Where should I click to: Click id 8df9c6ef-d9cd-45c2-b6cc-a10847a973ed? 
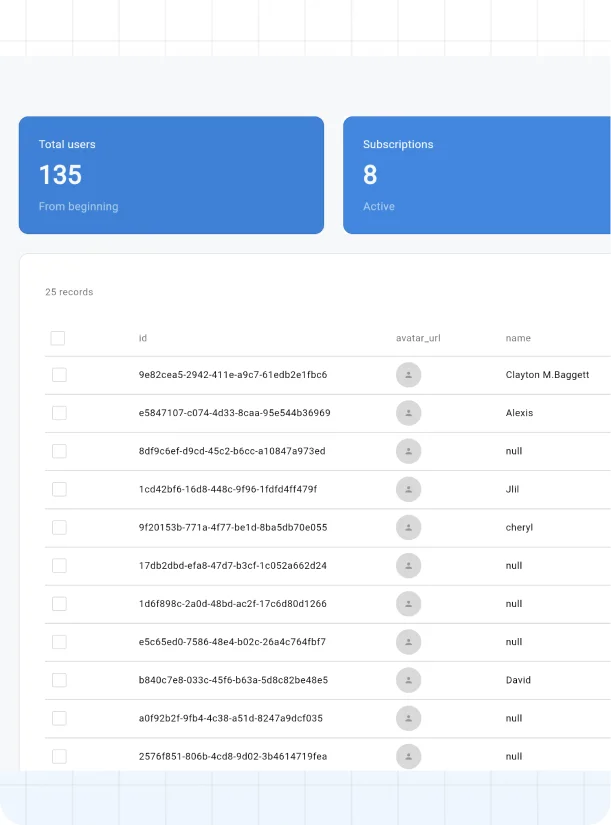[232, 451]
